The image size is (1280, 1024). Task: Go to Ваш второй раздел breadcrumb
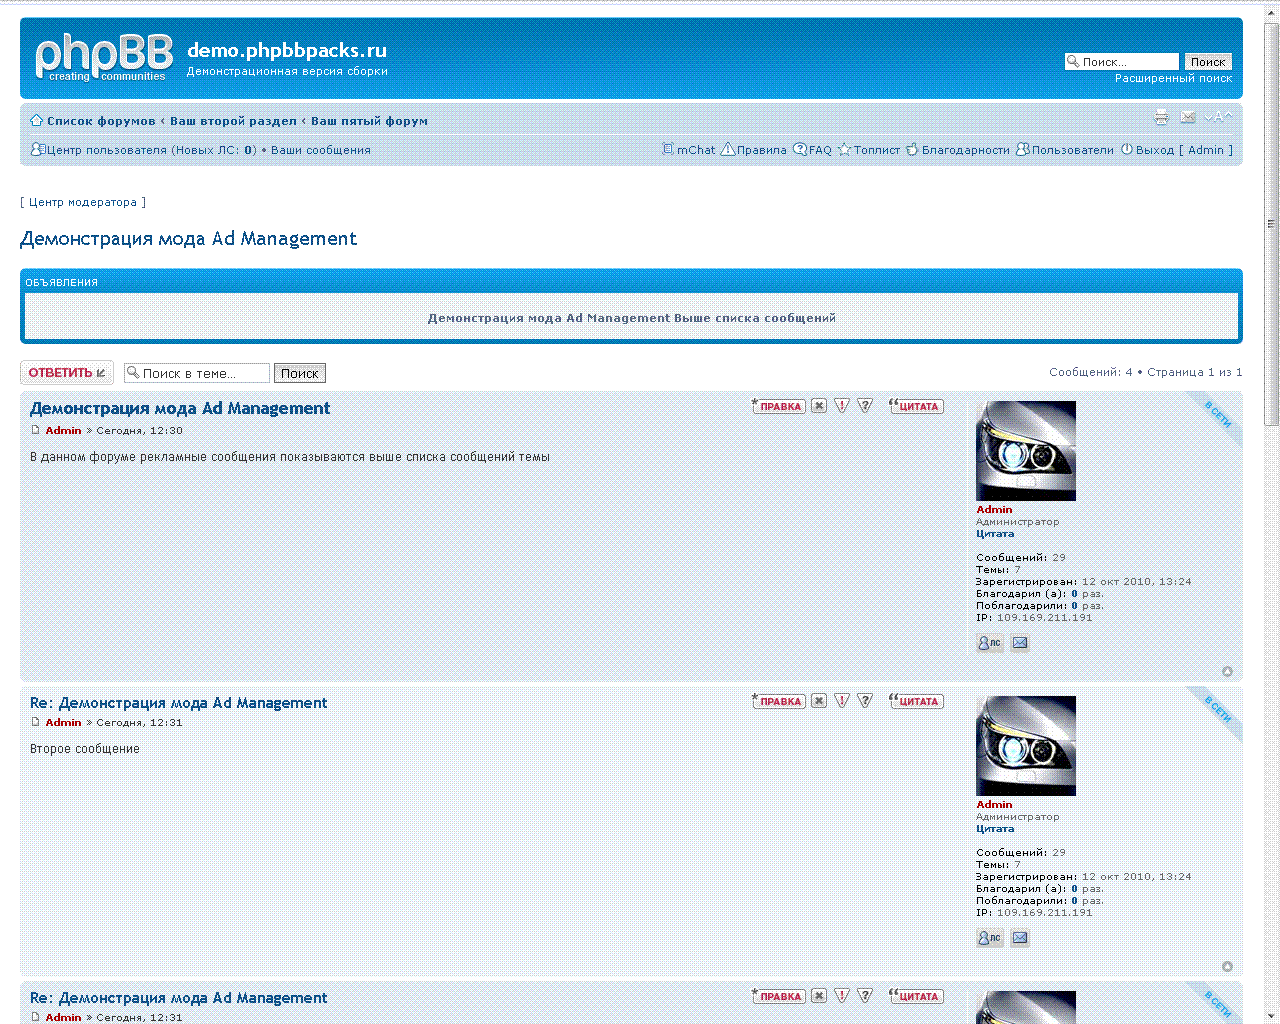click(233, 121)
